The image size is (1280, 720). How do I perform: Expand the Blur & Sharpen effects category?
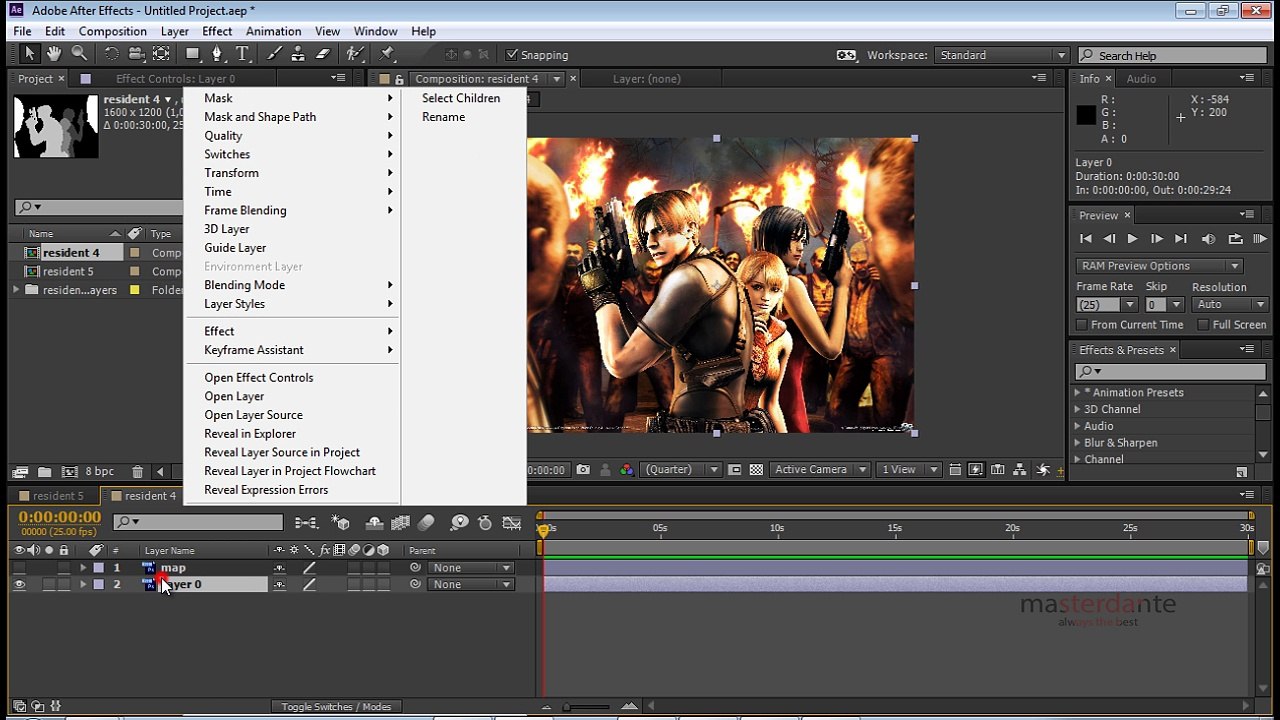(1078, 443)
